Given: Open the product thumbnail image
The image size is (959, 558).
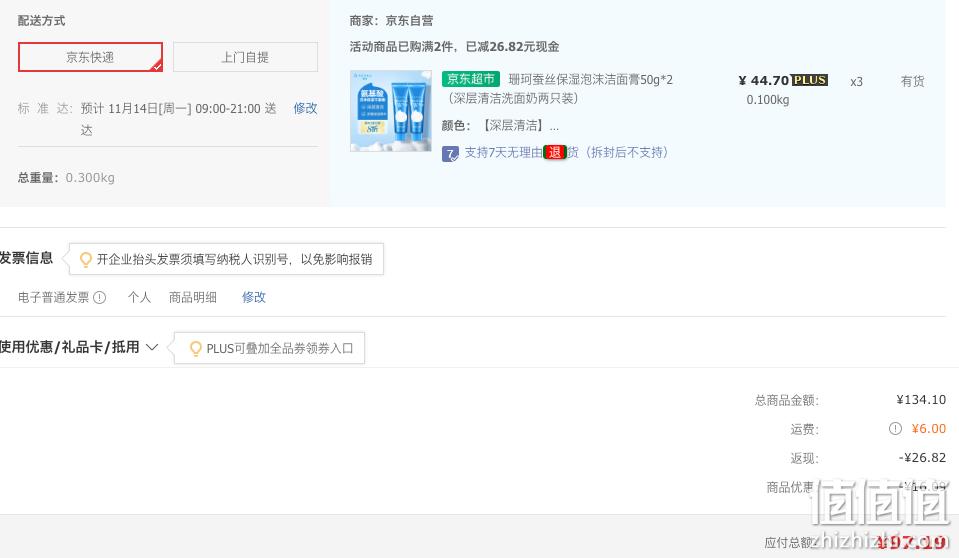Looking at the screenshot, I should pyautogui.click(x=391, y=111).
